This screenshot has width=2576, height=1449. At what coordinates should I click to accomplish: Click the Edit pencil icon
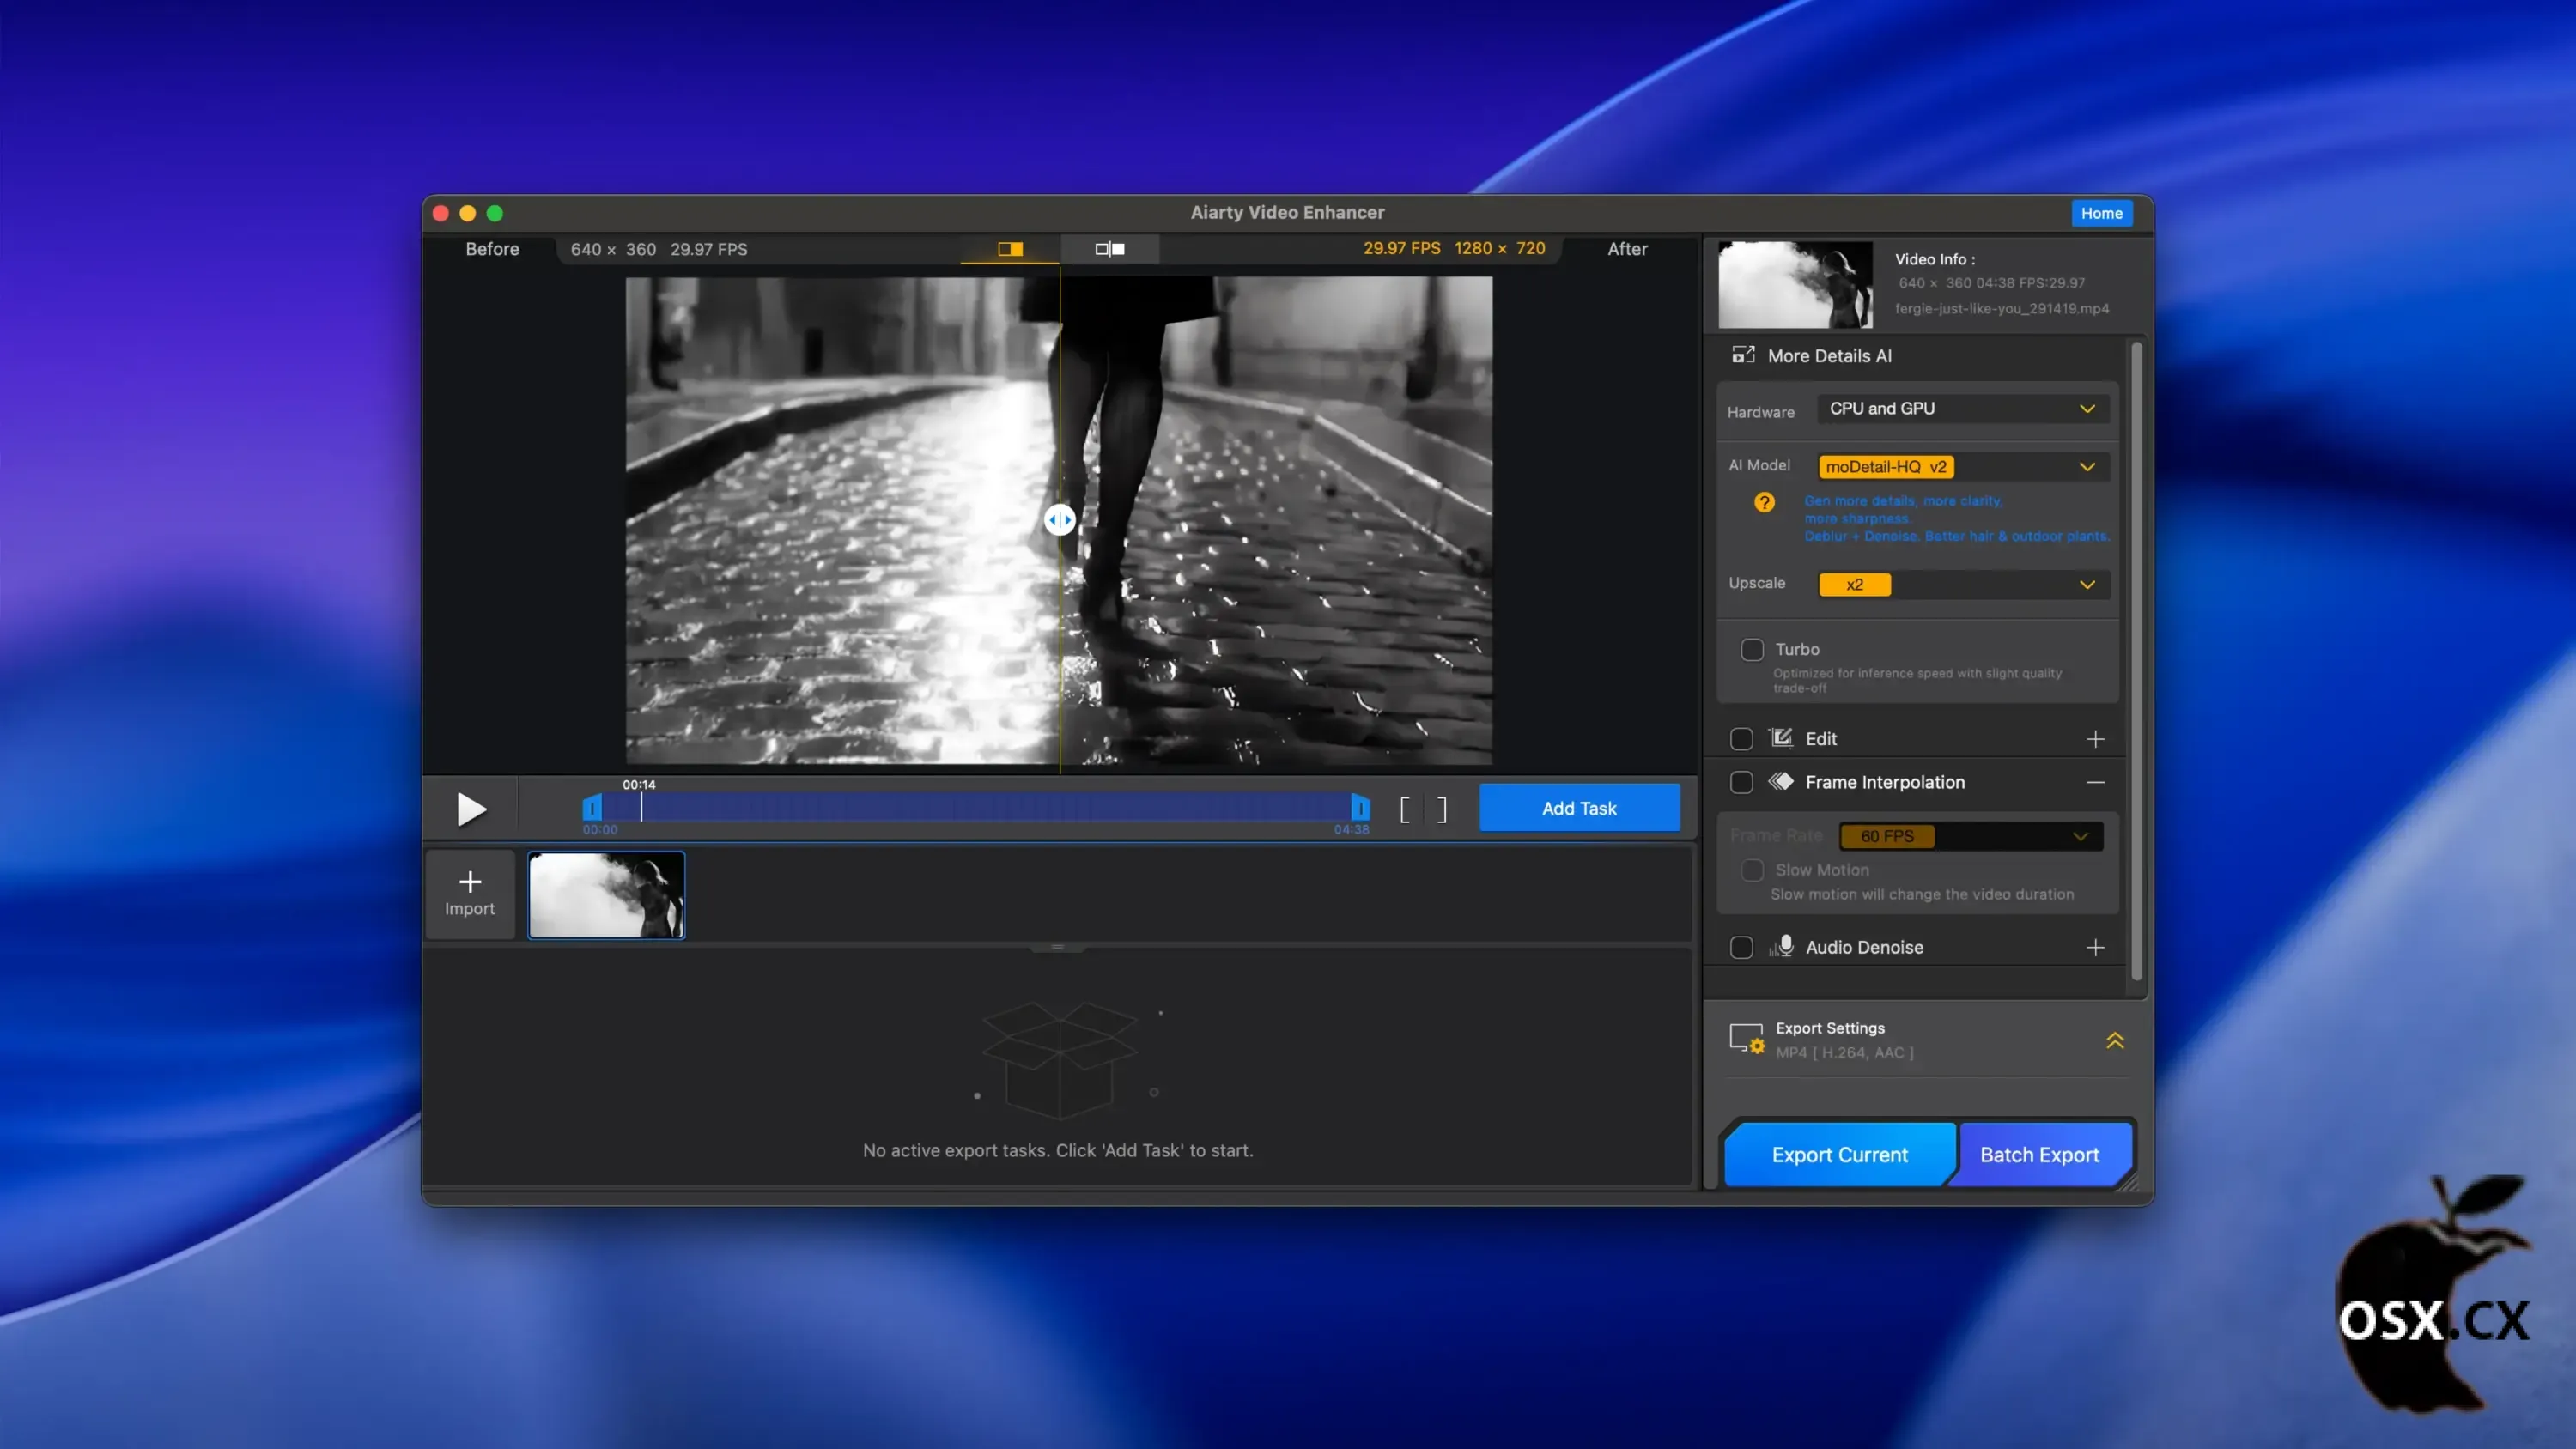coord(1781,738)
